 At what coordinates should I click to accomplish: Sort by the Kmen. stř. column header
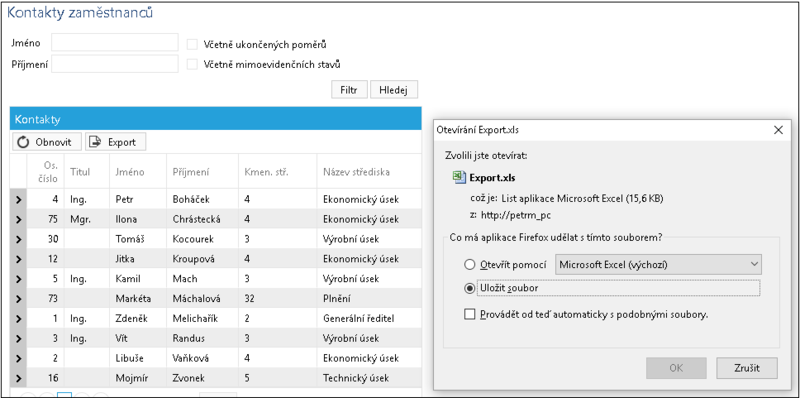(x=277, y=172)
